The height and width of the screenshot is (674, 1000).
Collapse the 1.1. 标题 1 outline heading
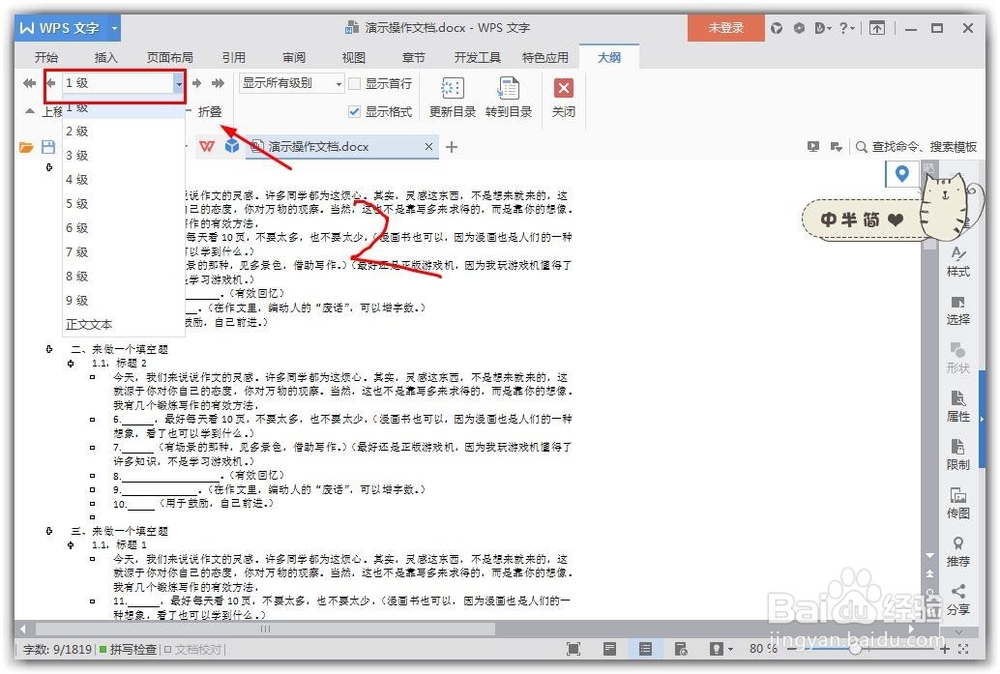point(71,545)
